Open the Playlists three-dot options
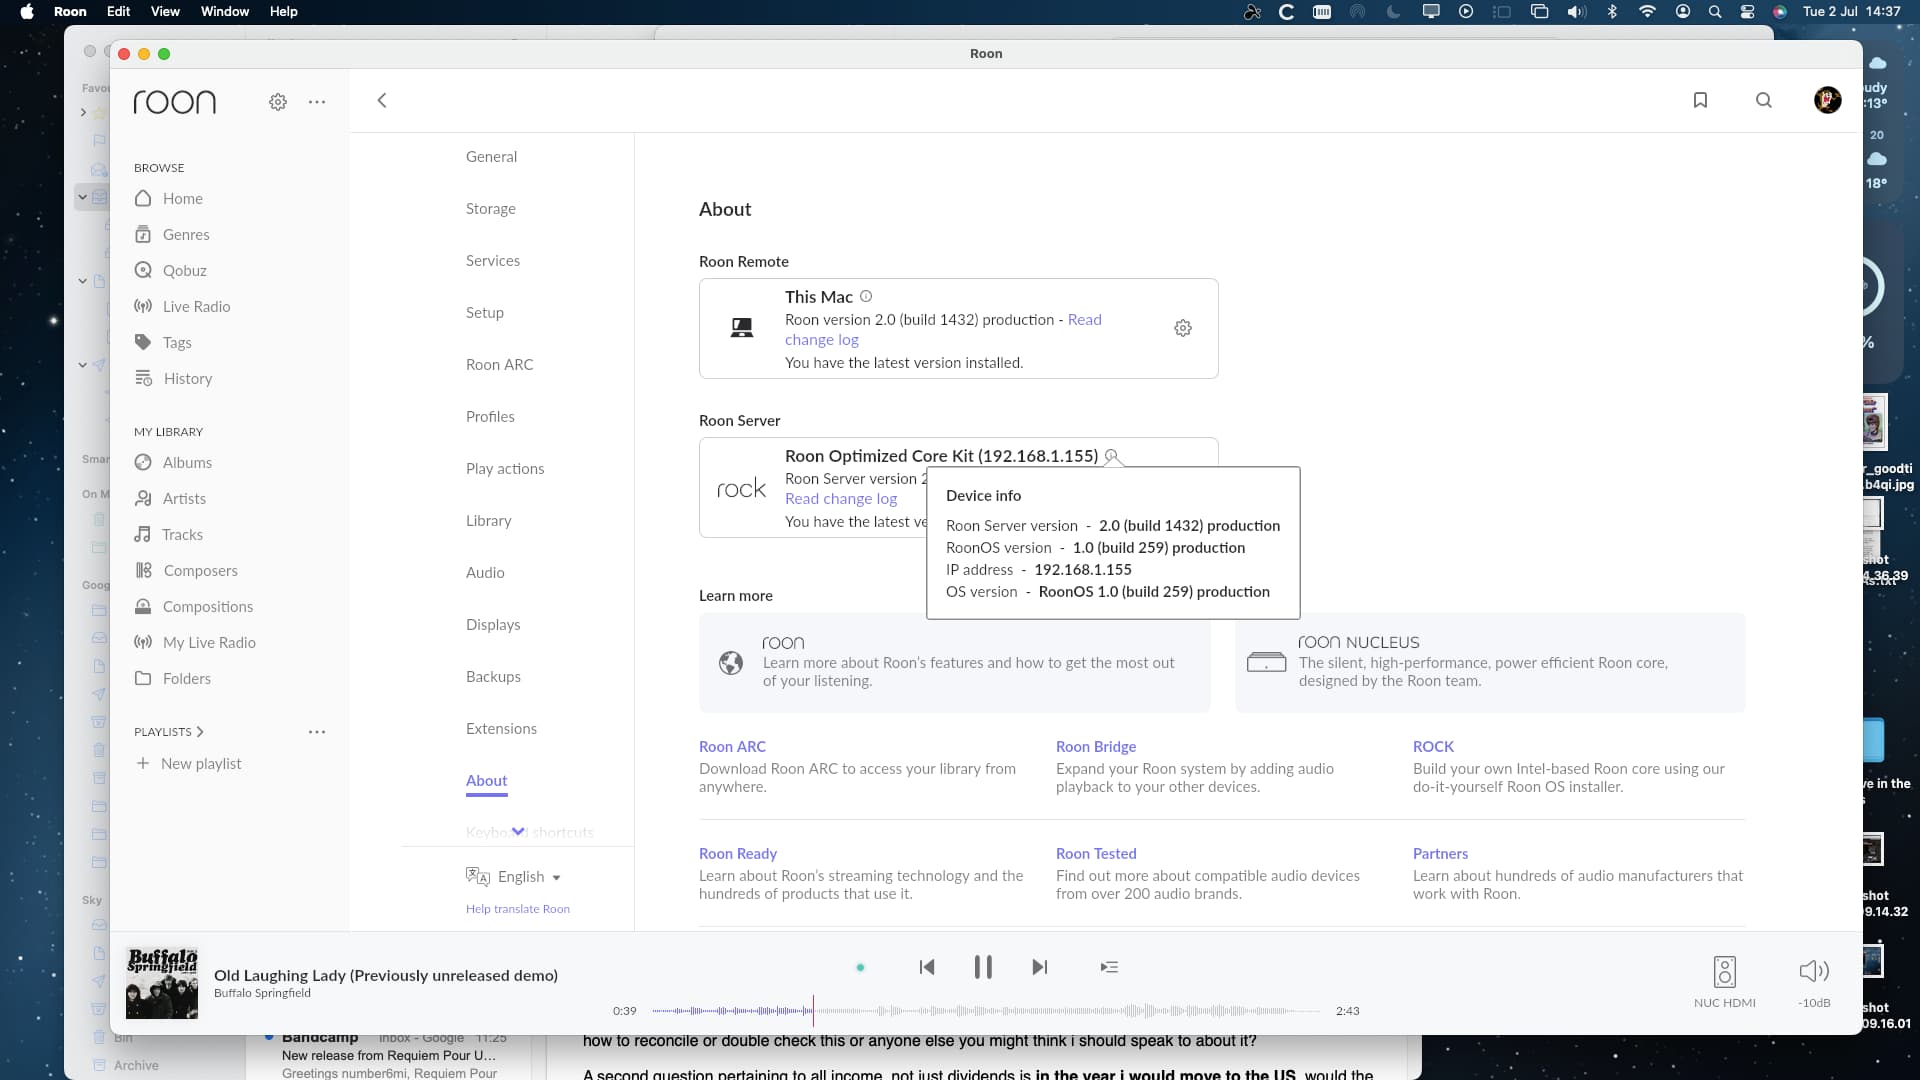This screenshot has height=1080, width=1920. pos(317,732)
